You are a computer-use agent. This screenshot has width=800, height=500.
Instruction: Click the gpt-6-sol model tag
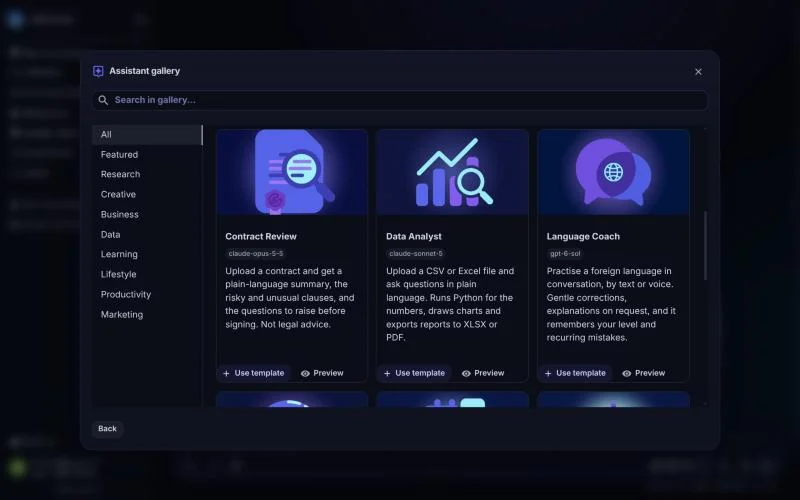(565, 254)
